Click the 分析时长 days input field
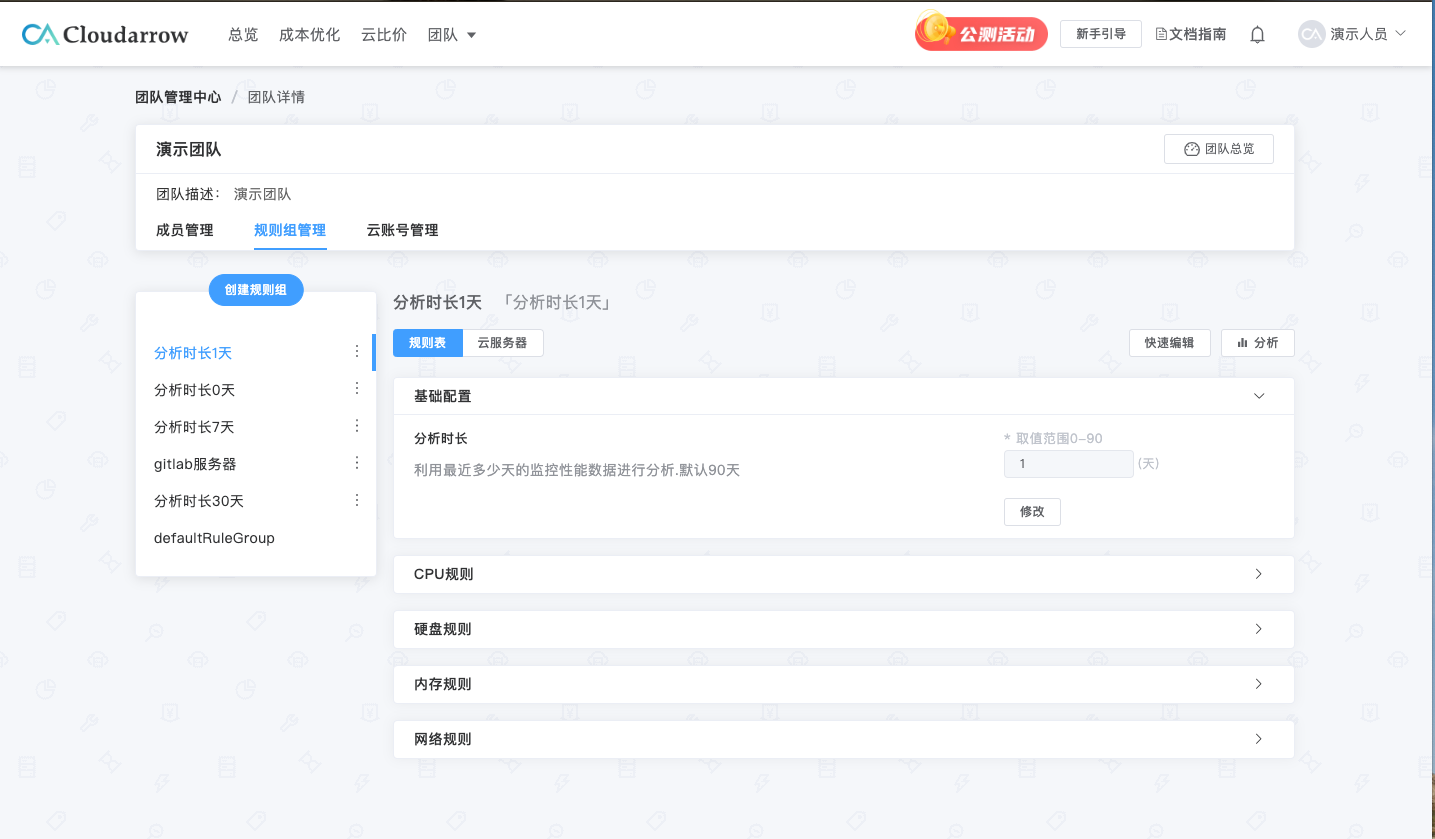The image size is (1435, 839). point(1068,464)
